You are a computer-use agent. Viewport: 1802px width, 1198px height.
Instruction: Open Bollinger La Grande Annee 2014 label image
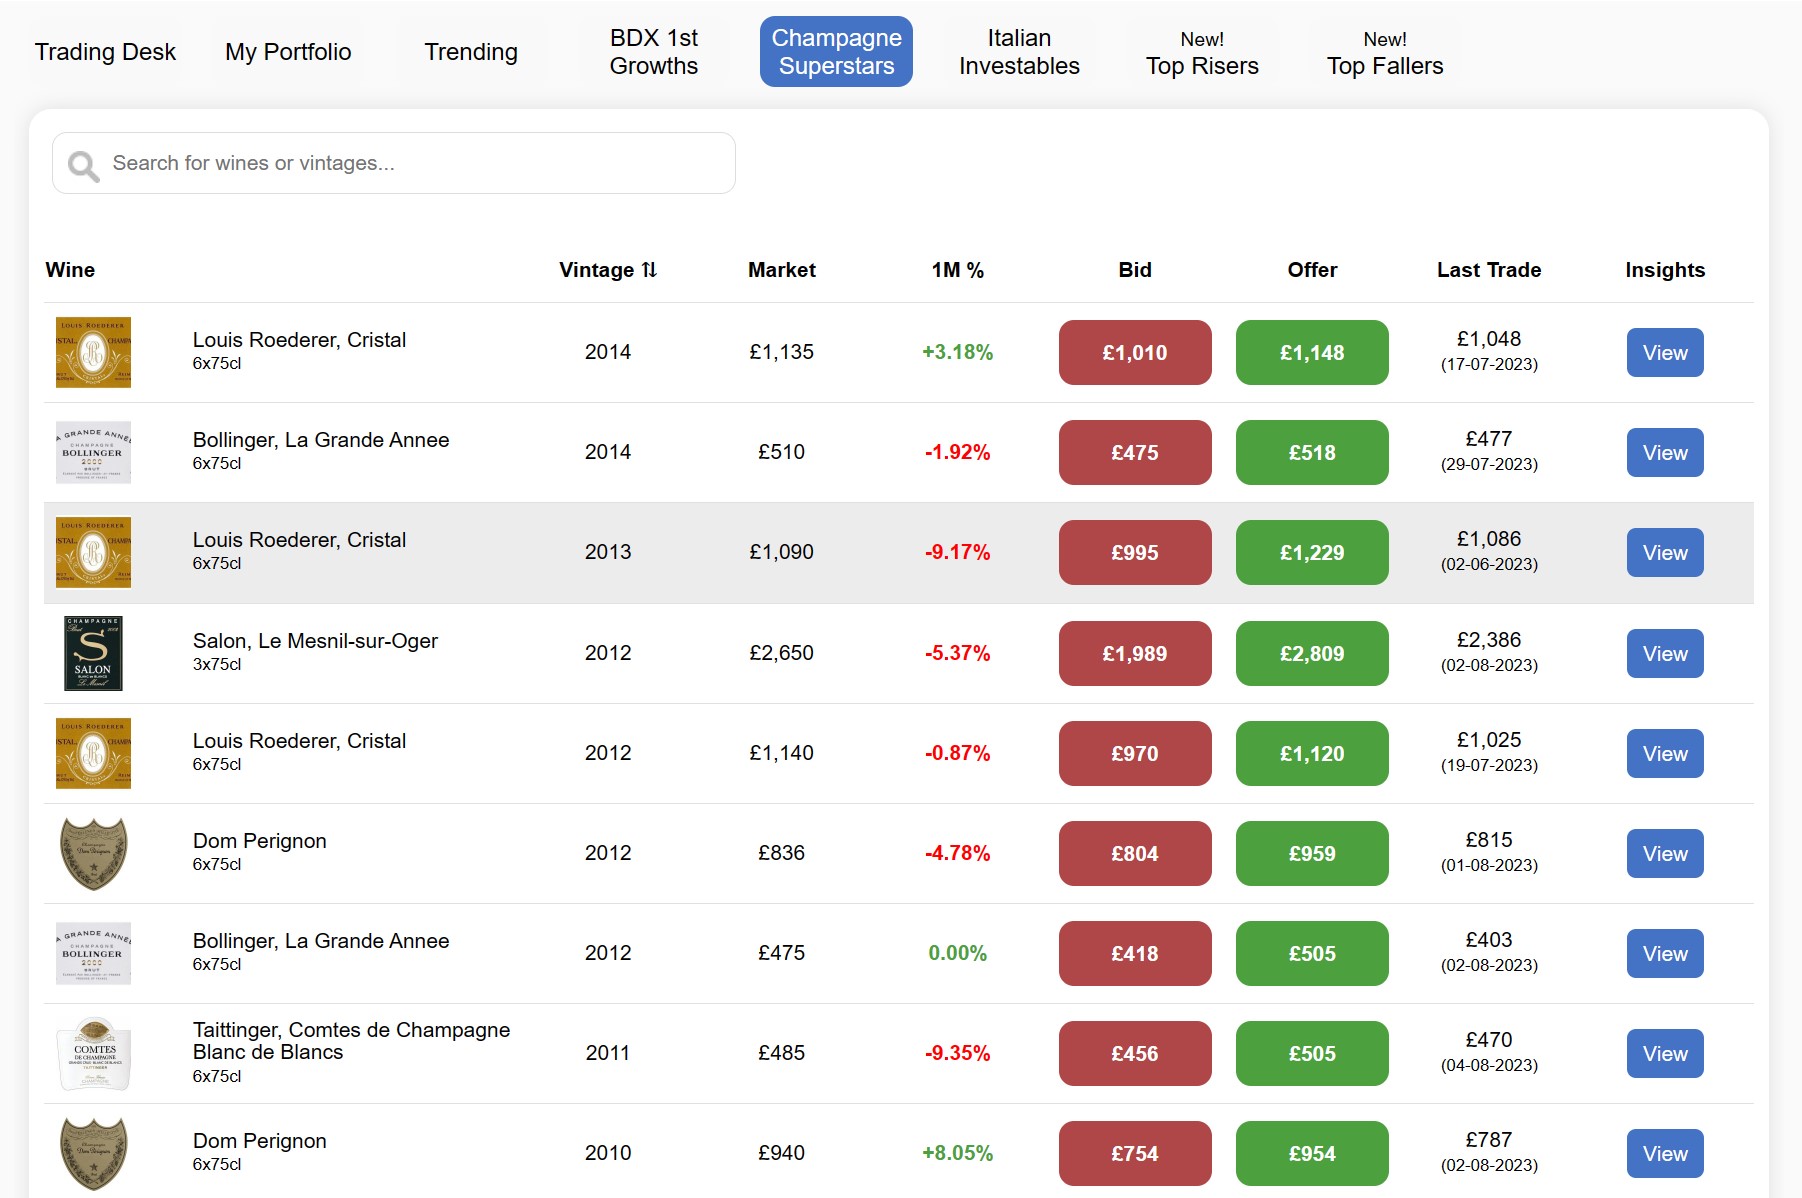coord(93,452)
